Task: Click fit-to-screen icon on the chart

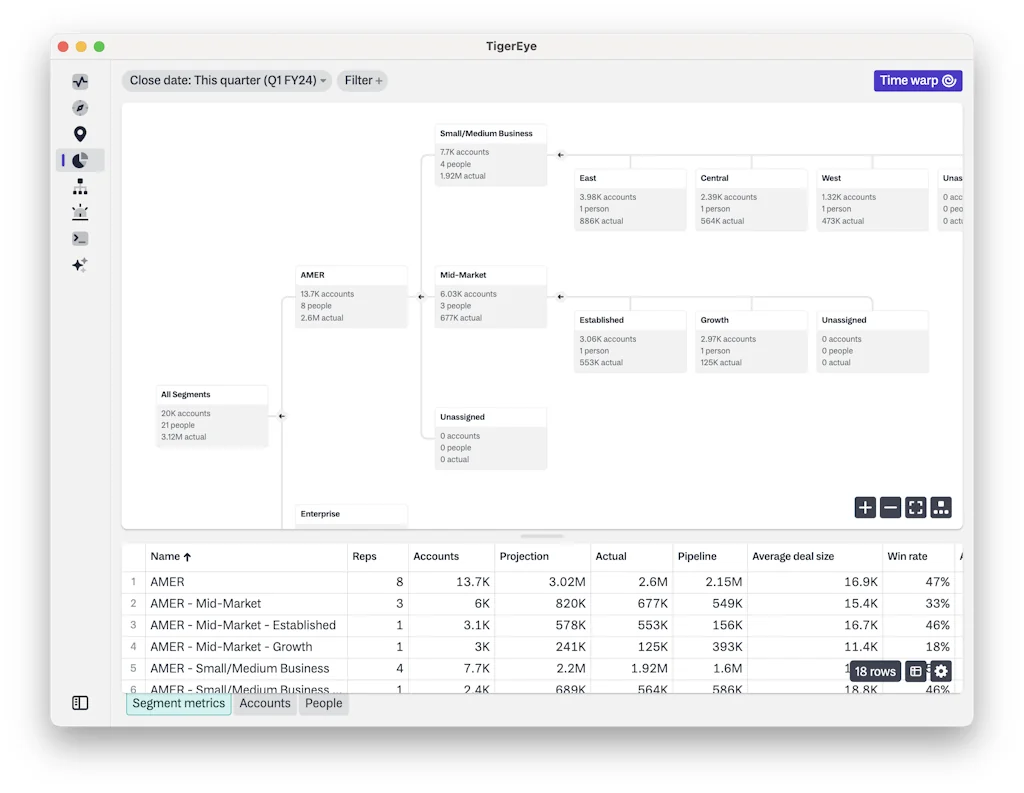Action: click(915, 507)
